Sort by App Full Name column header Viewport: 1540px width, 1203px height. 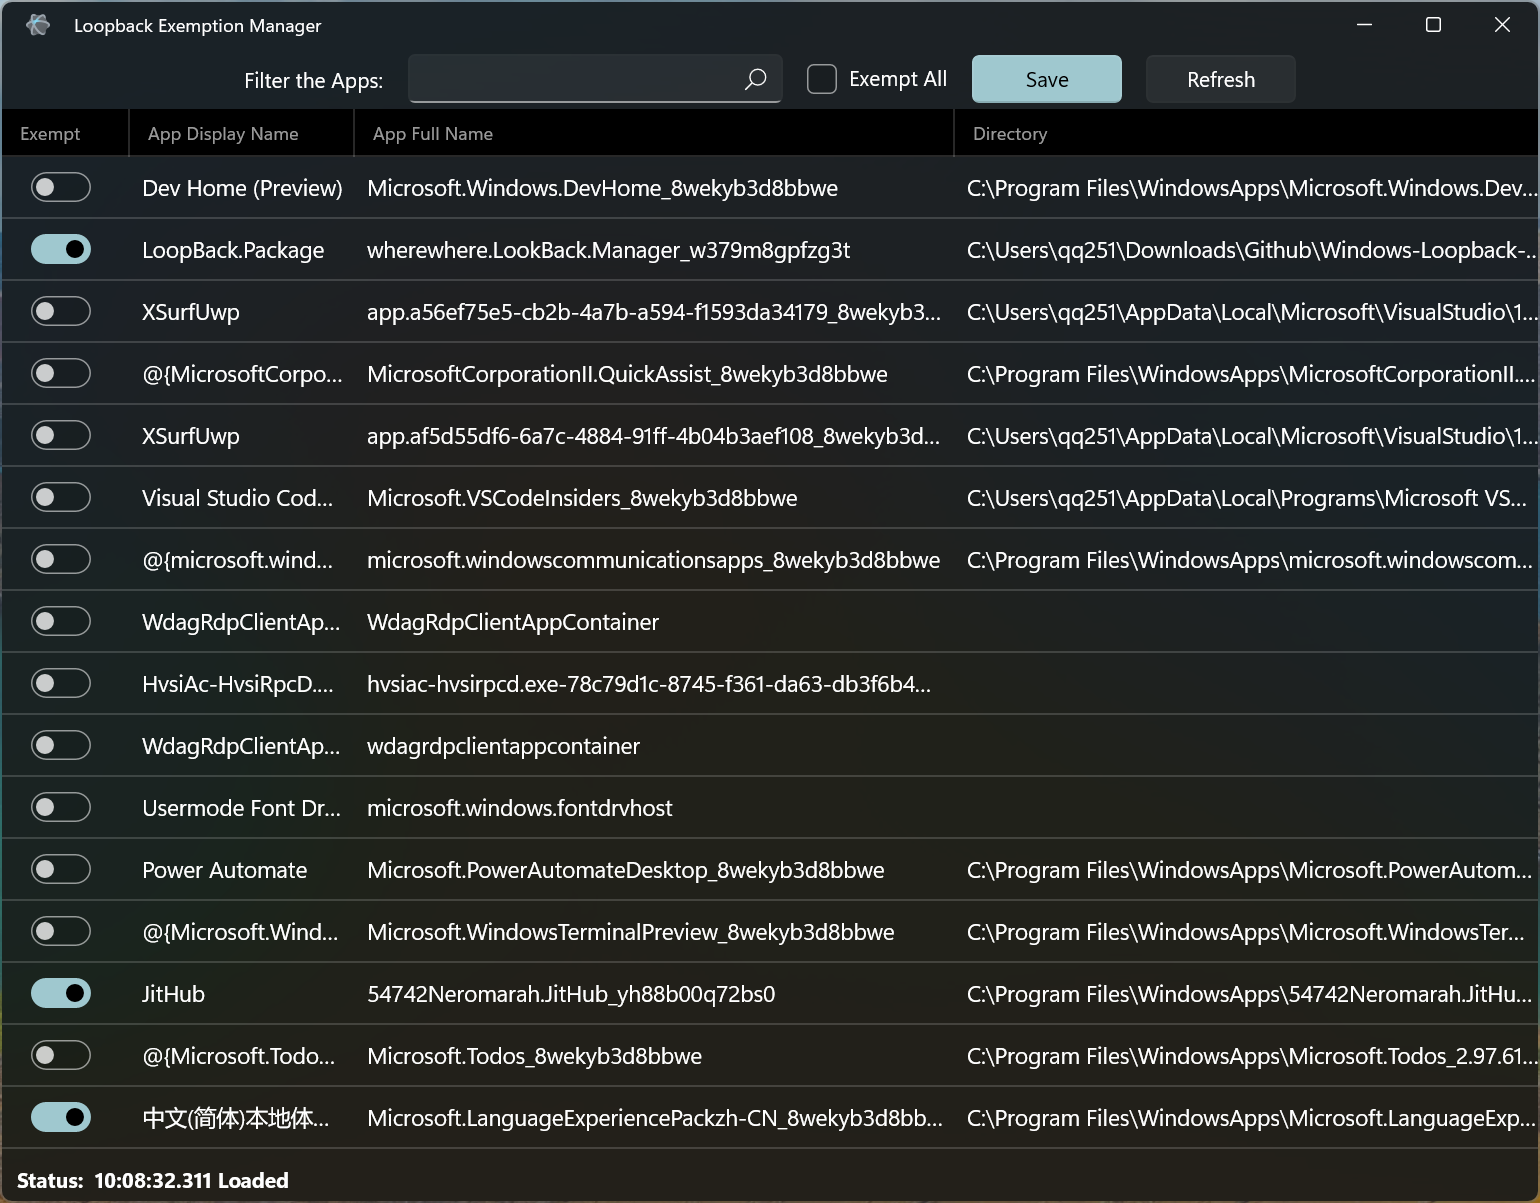tap(654, 134)
